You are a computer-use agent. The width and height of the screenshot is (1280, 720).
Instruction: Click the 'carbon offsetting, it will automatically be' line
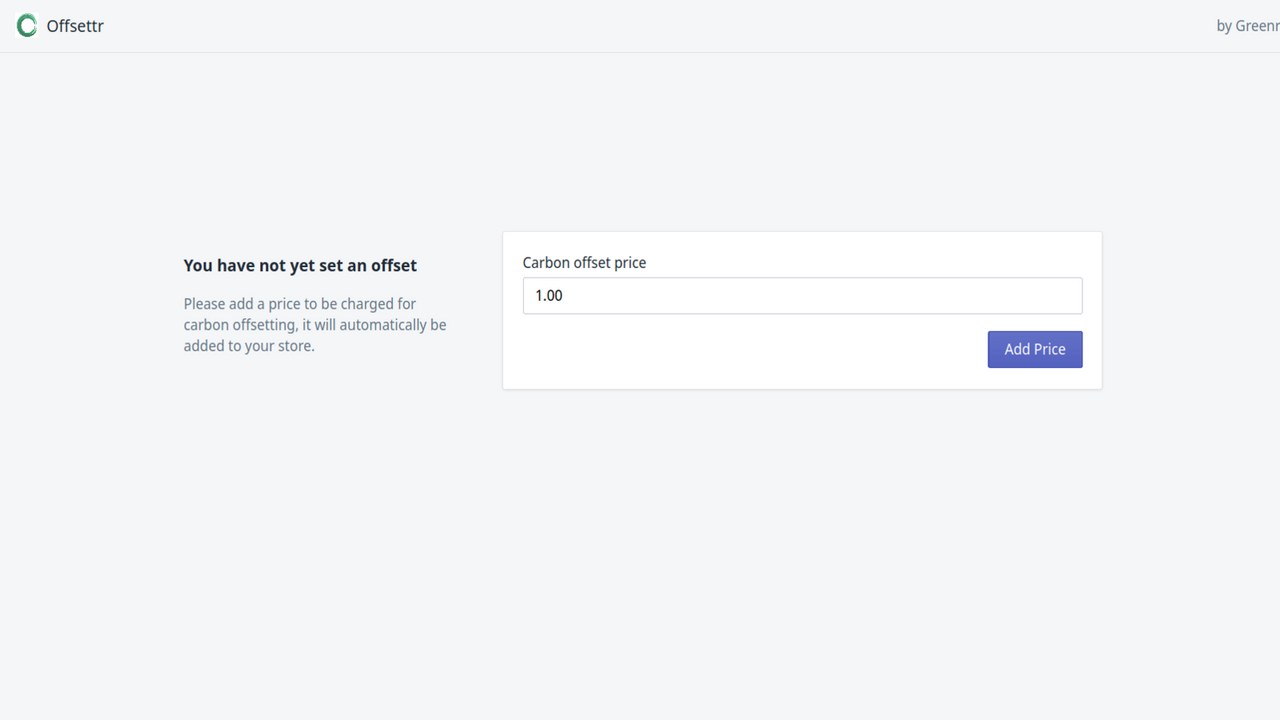(x=315, y=325)
